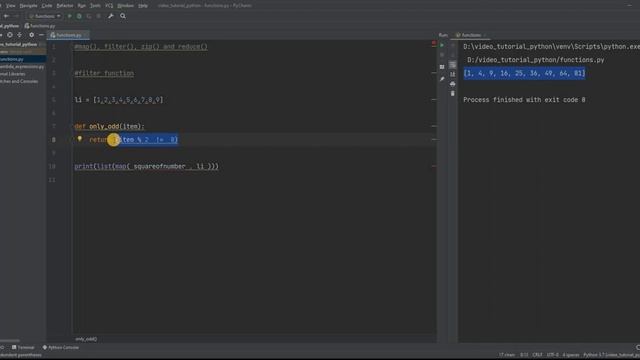Open the Terminal tool window

point(23,347)
